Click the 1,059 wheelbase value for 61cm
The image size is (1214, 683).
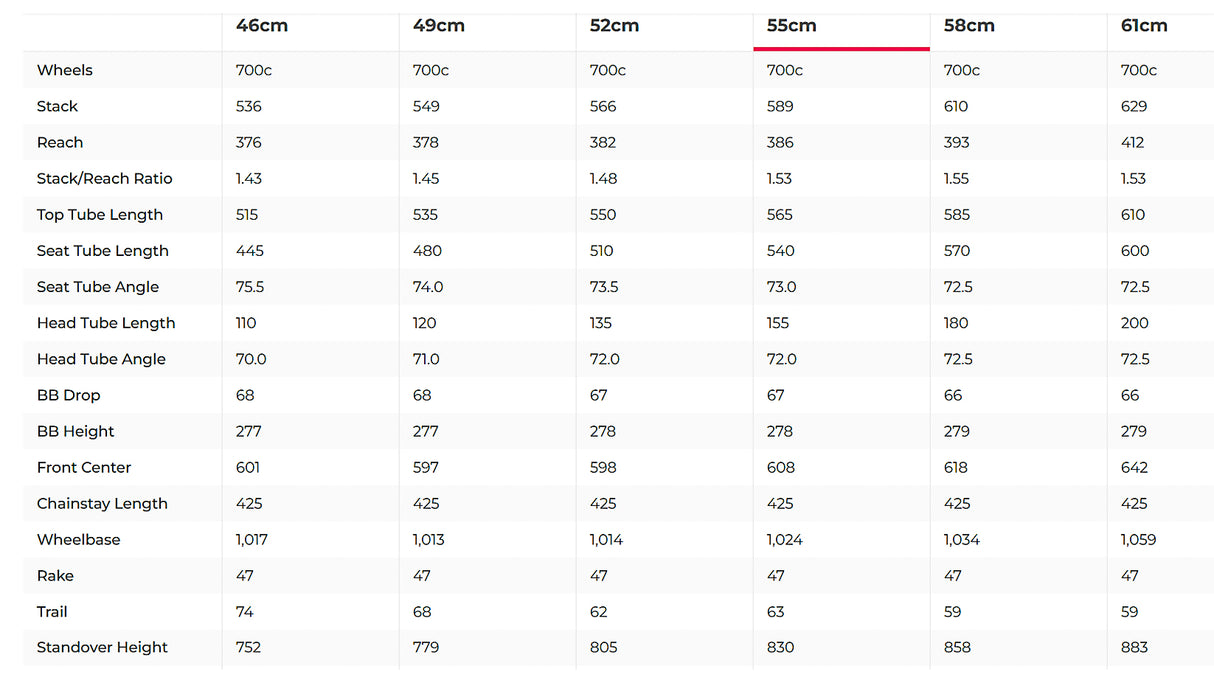(x=1138, y=539)
